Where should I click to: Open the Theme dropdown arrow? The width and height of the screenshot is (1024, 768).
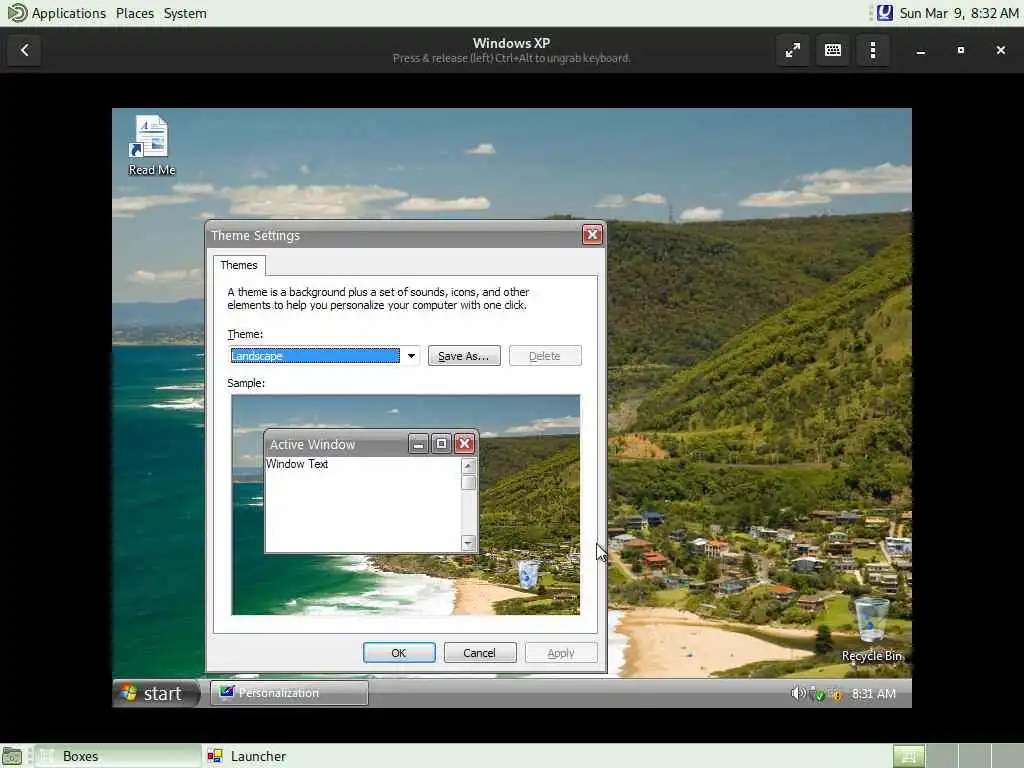pyautogui.click(x=411, y=356)
